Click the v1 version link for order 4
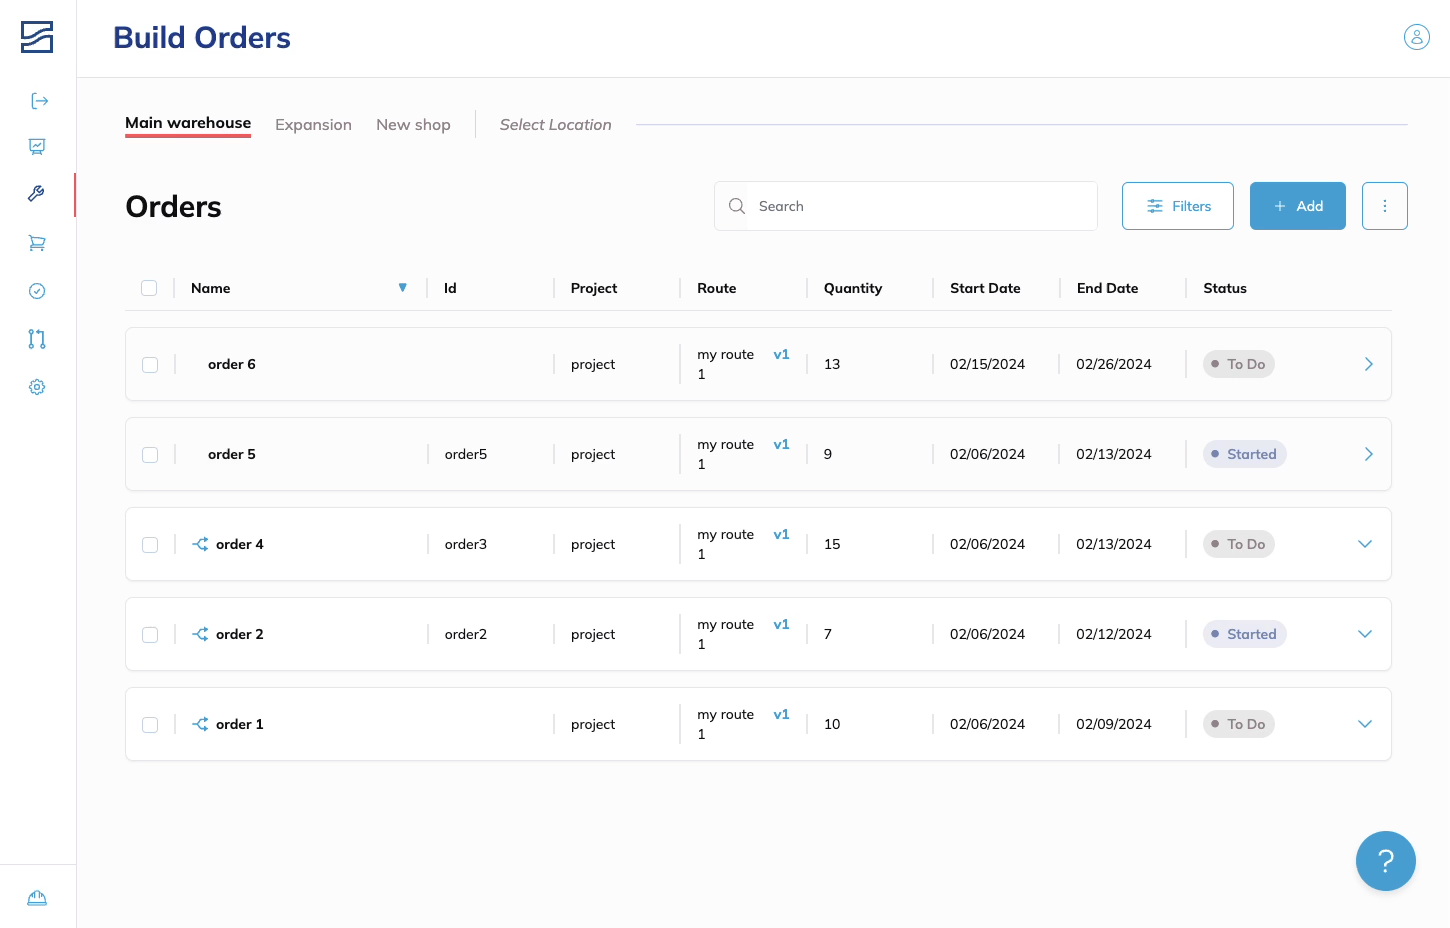This screenshot has height=928, width=1450. [781, 534]
